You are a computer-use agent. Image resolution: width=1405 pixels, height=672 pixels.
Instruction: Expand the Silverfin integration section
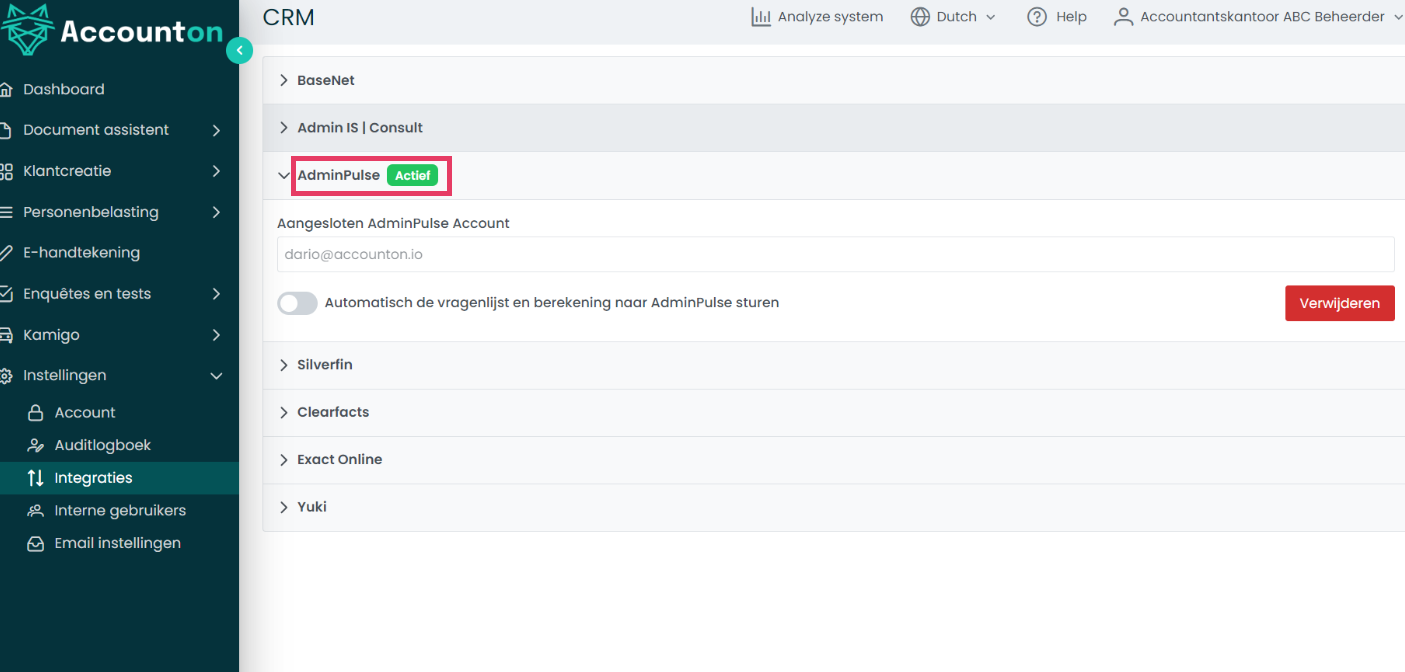coord(325,365)
